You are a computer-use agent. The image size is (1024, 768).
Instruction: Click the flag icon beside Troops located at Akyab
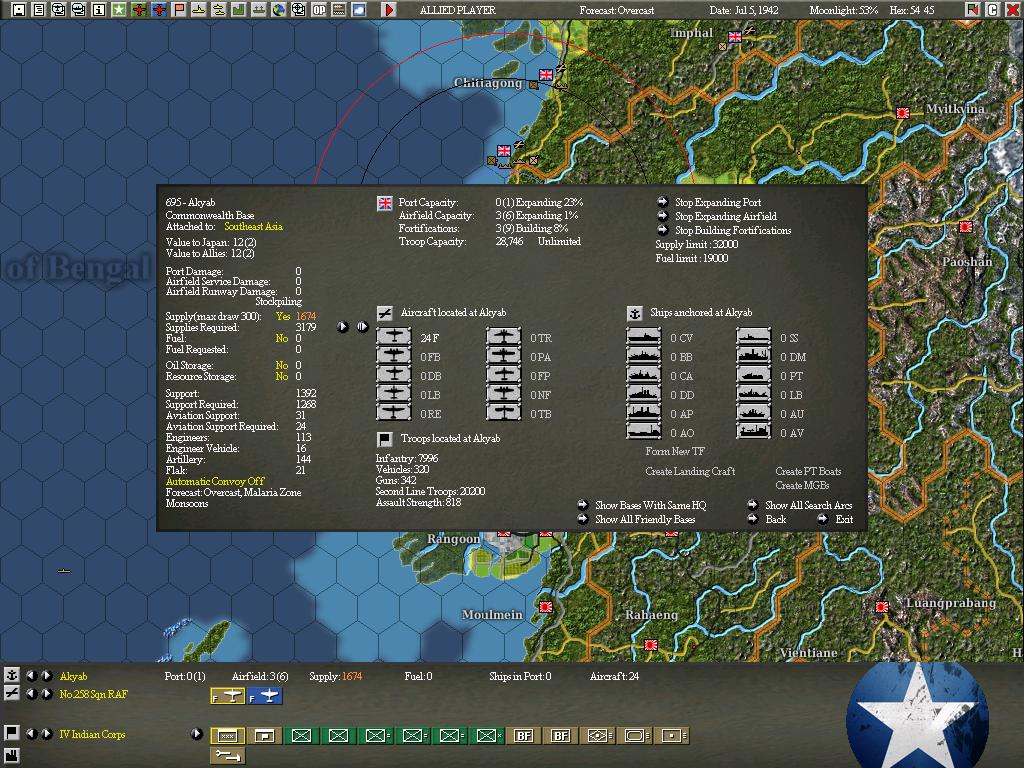coord(385,439)
